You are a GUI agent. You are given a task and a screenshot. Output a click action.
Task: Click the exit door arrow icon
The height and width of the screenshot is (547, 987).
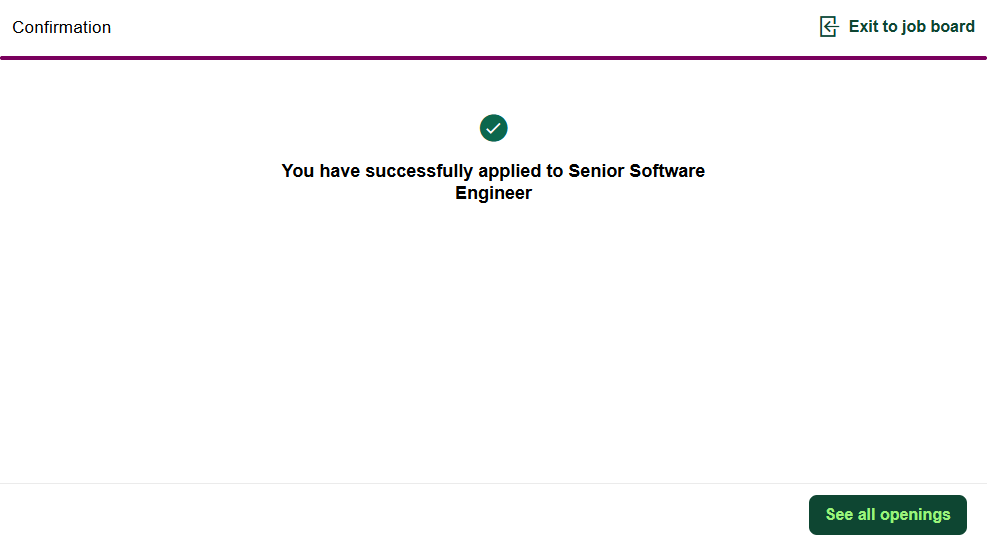[x=828, y=27]
